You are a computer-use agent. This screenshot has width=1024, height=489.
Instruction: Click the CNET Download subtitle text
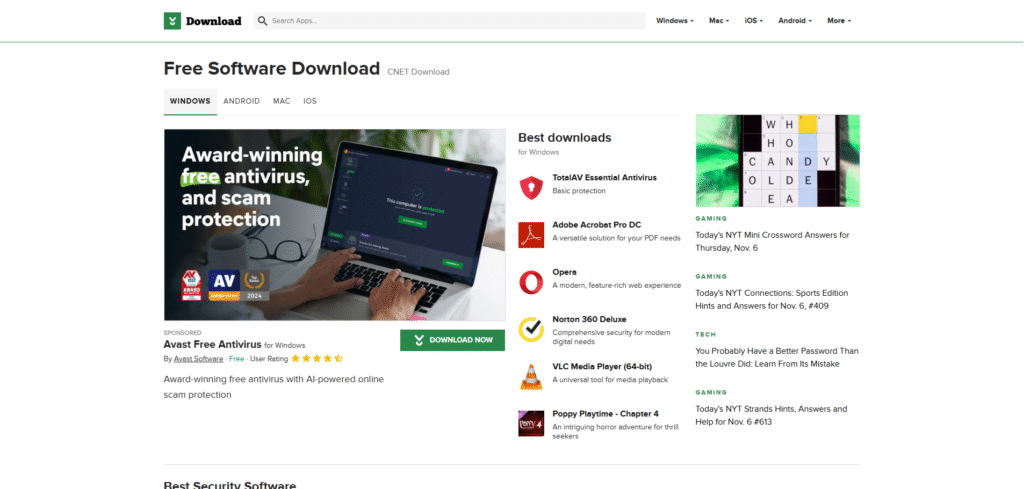[418, 72]
